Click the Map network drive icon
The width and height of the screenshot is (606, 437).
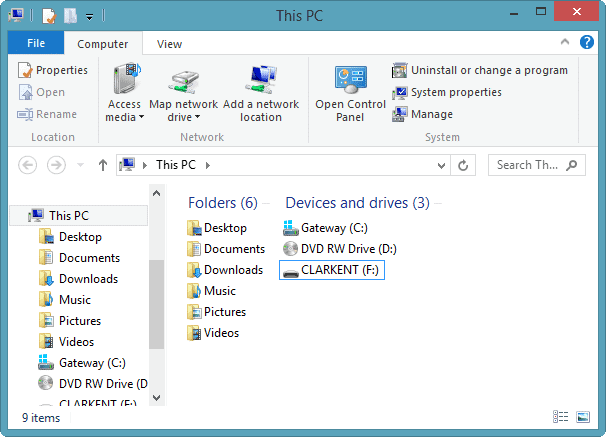(184, 82)
